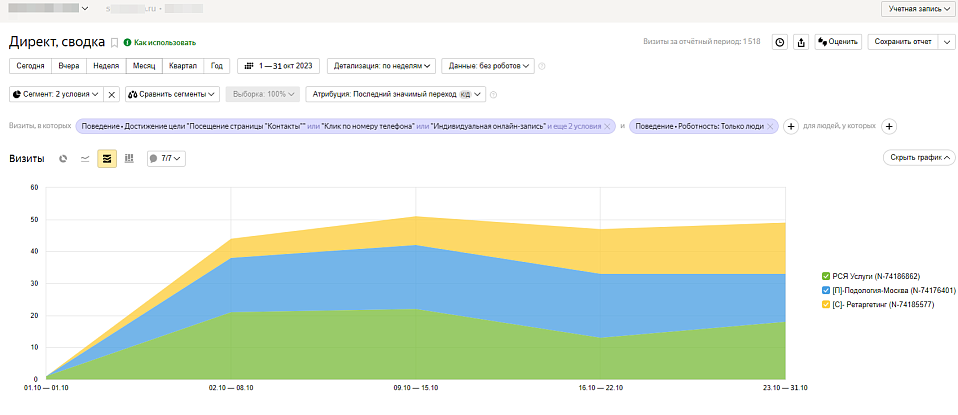Select the stacked area chart icon
This screenshot has width=958, height=415.
click(107, 158)
